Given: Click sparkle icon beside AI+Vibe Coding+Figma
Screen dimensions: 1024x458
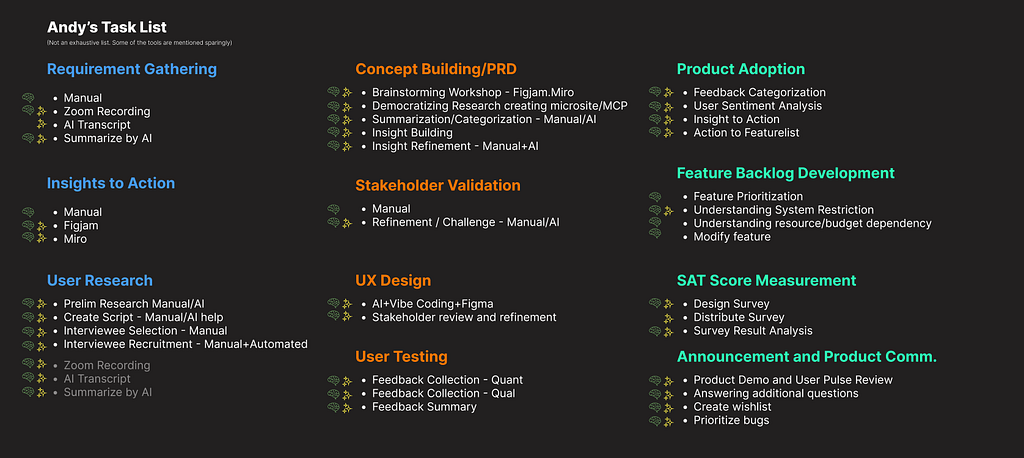Looking at the screenshot, I should pyautogui.click(x=347, y=304).
